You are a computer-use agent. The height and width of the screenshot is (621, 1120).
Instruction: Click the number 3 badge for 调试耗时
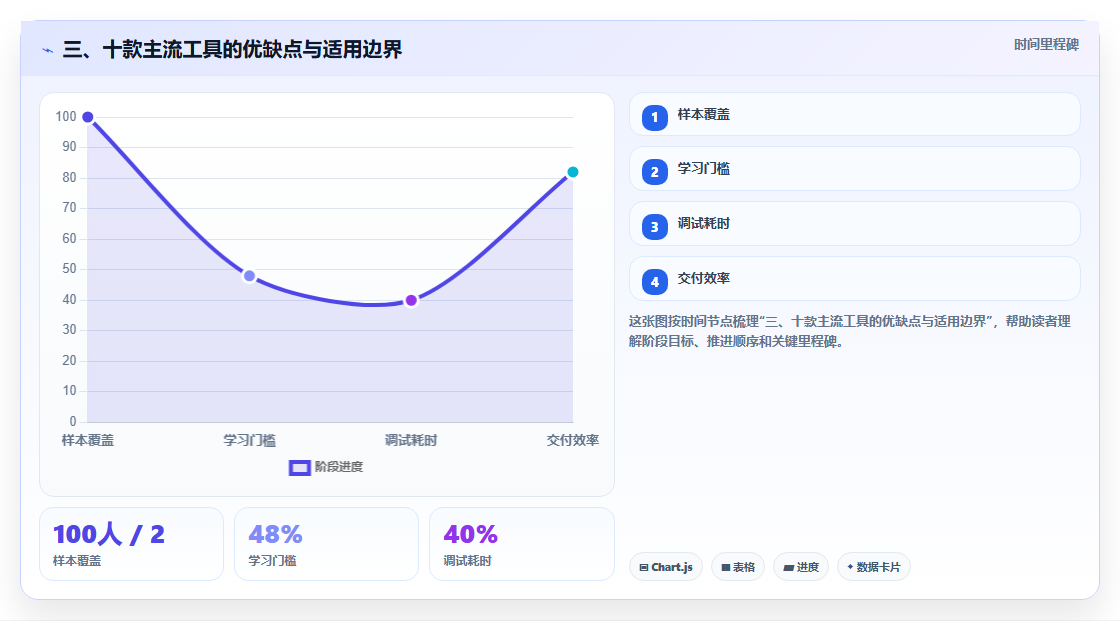coord(654,227)
